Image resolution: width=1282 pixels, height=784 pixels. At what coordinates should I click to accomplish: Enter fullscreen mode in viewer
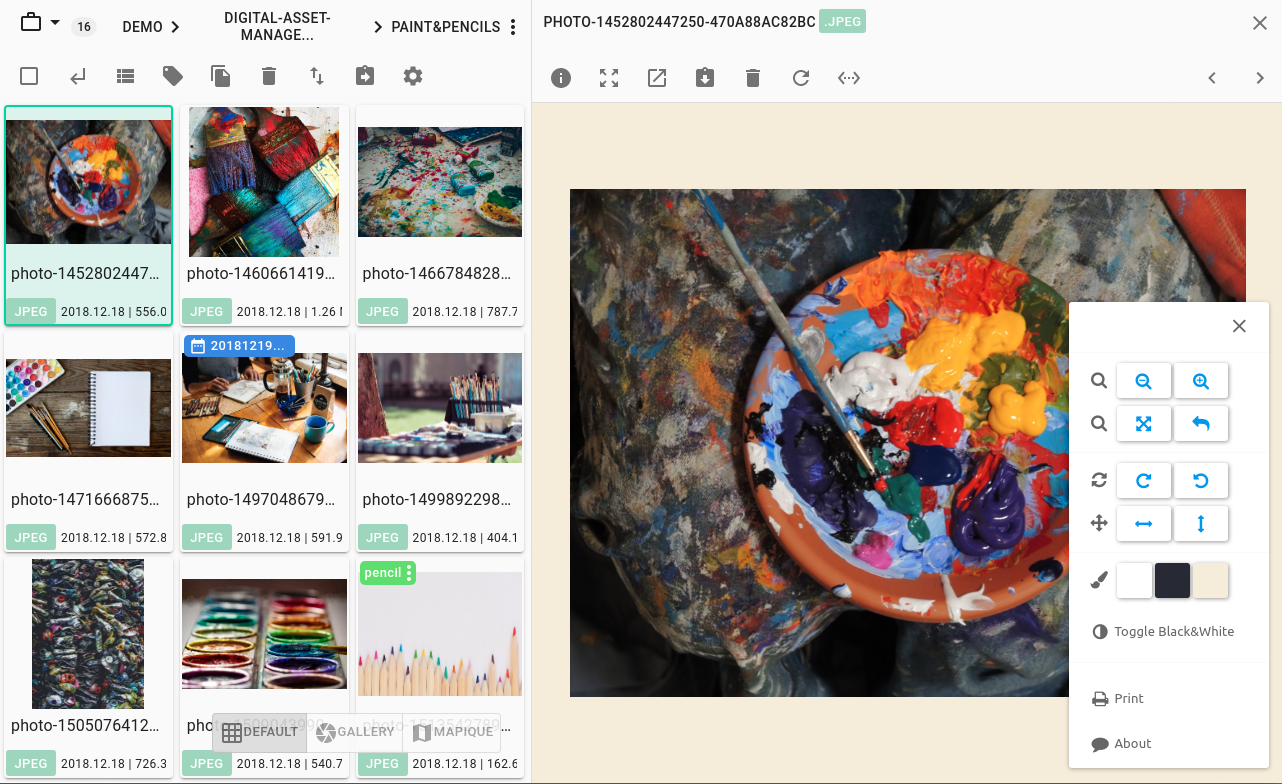(x=609, y=78)
